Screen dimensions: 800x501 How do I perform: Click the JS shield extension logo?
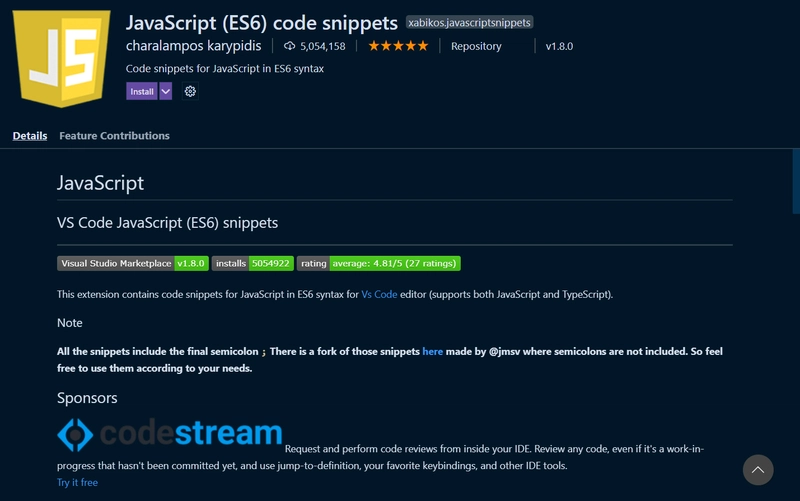click(61, 58)
